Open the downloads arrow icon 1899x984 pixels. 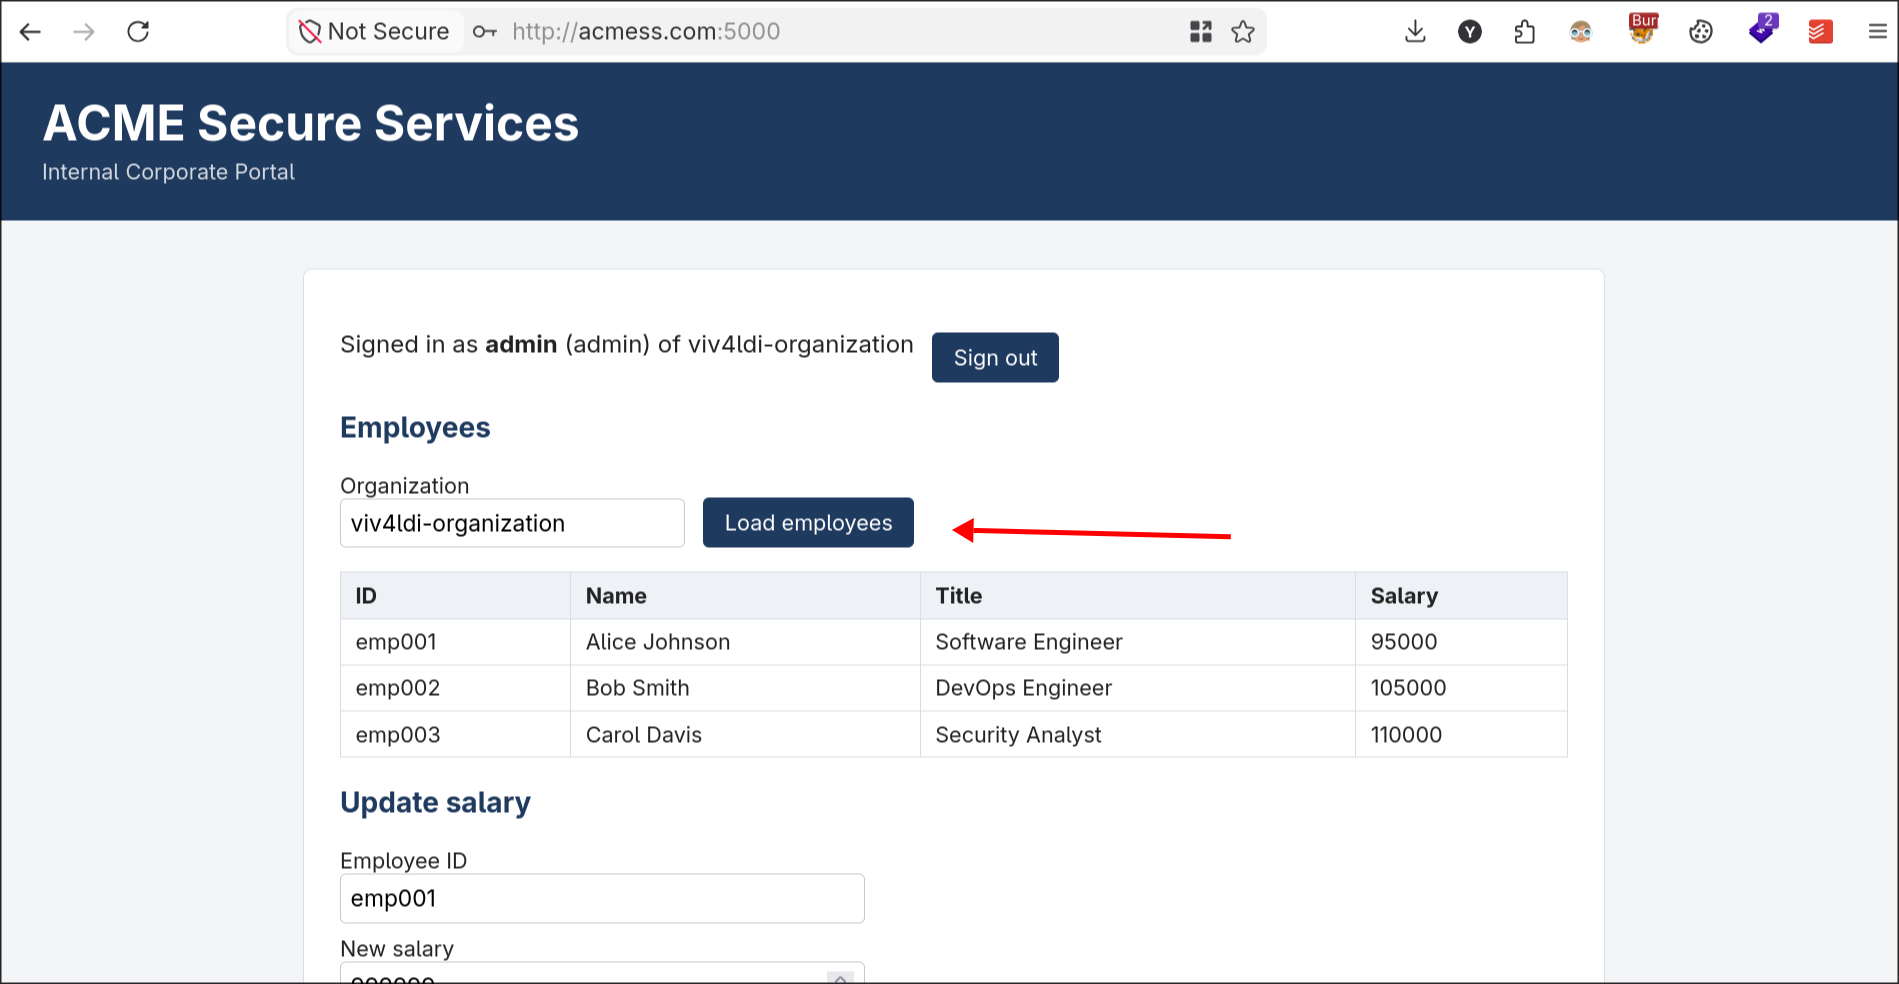click(1415, 32)
